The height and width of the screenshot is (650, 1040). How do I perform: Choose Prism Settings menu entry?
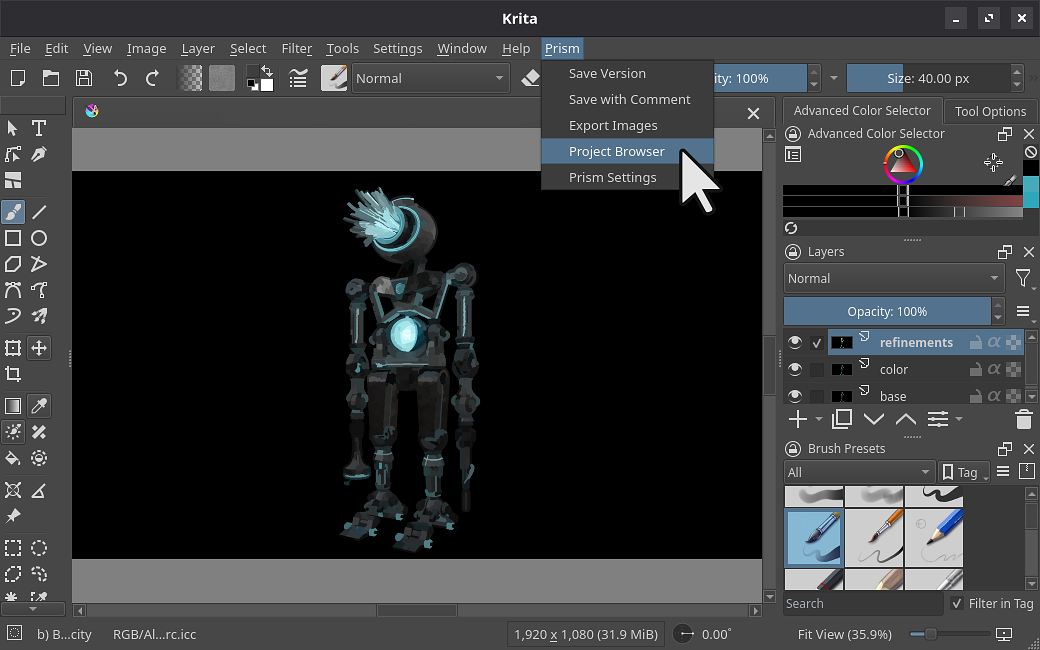(x=627, y=177)
